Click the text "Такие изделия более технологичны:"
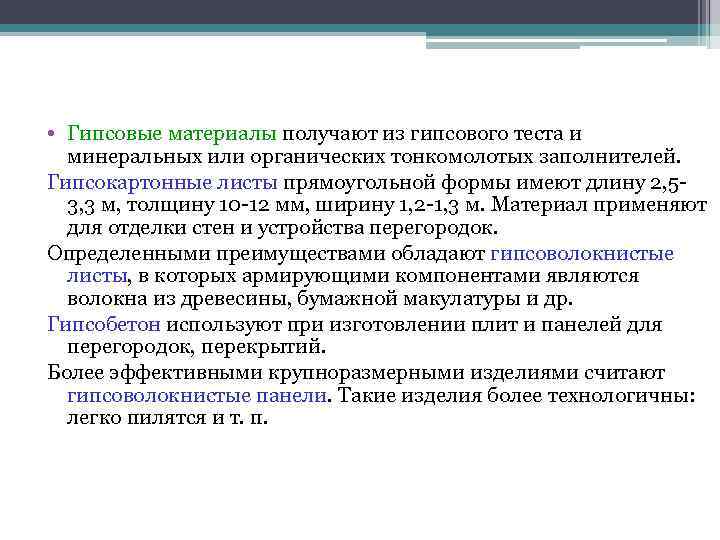 (x=517, y=395)
